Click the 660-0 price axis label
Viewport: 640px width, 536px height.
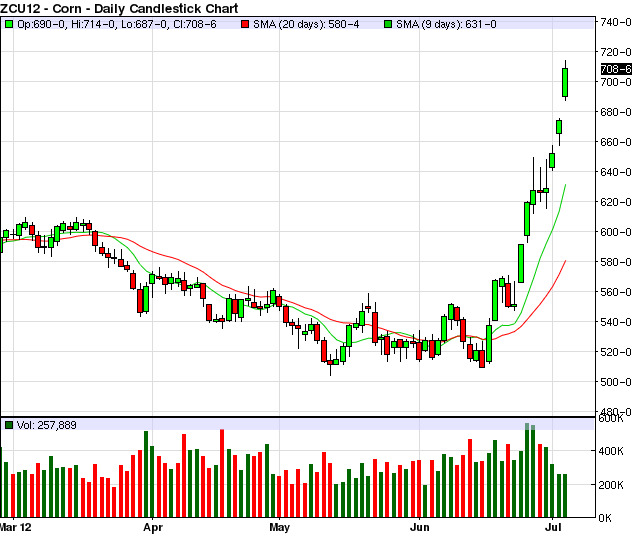tap(616, 142)
